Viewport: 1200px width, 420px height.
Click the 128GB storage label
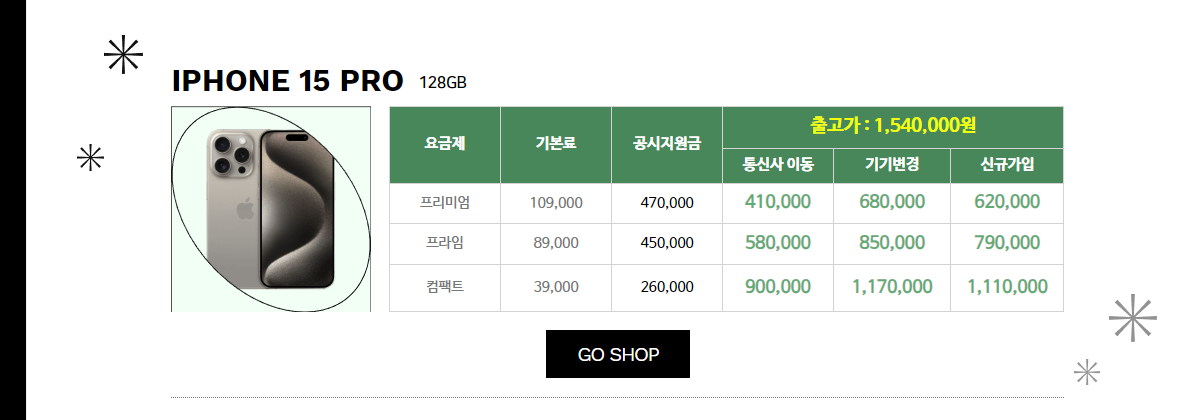click(x=443, y=82)
